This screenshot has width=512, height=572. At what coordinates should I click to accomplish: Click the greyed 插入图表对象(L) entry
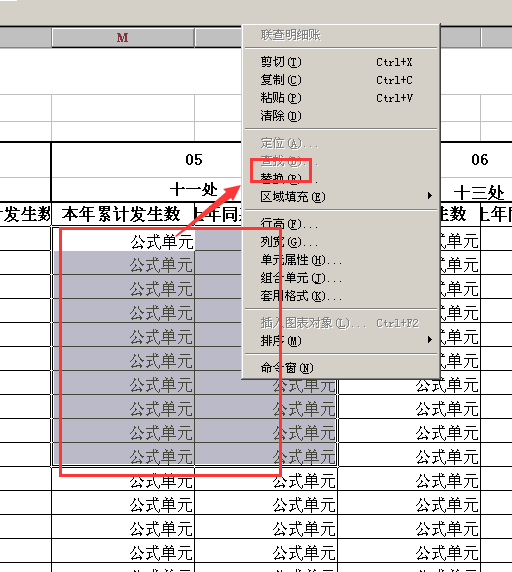[341, 323]
